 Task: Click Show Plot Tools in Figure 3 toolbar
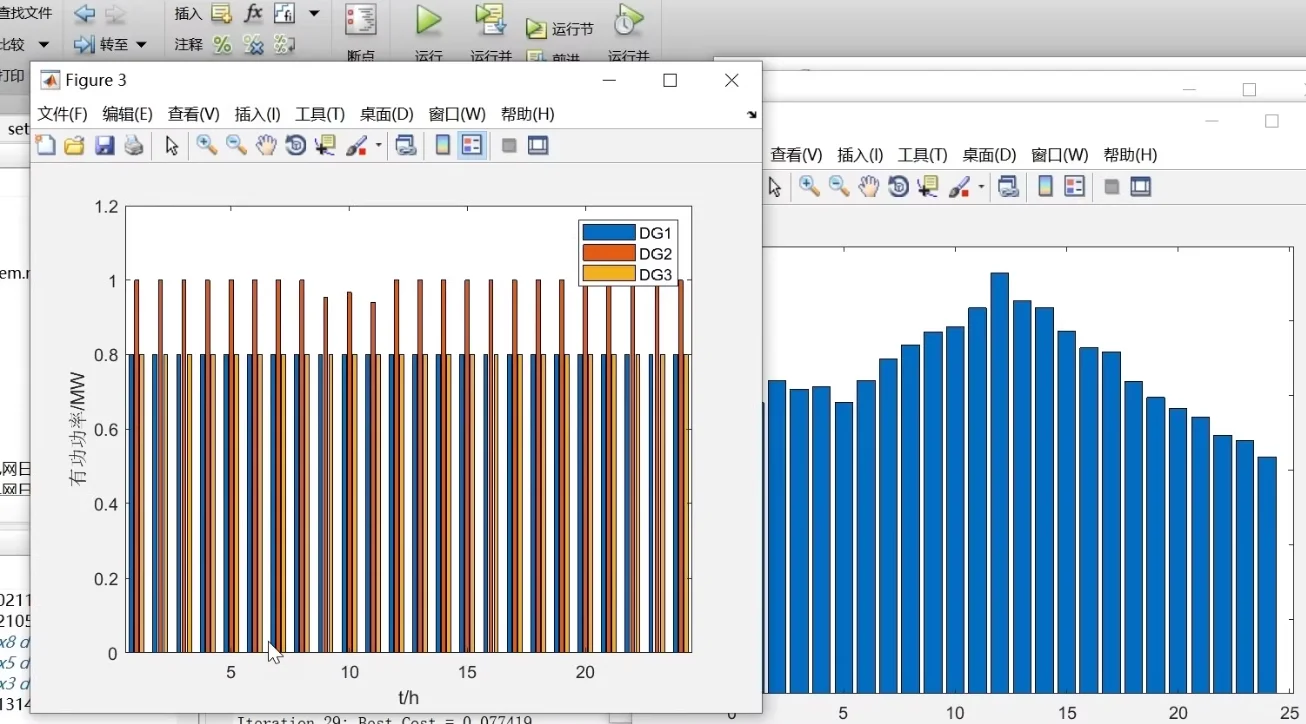538,146
